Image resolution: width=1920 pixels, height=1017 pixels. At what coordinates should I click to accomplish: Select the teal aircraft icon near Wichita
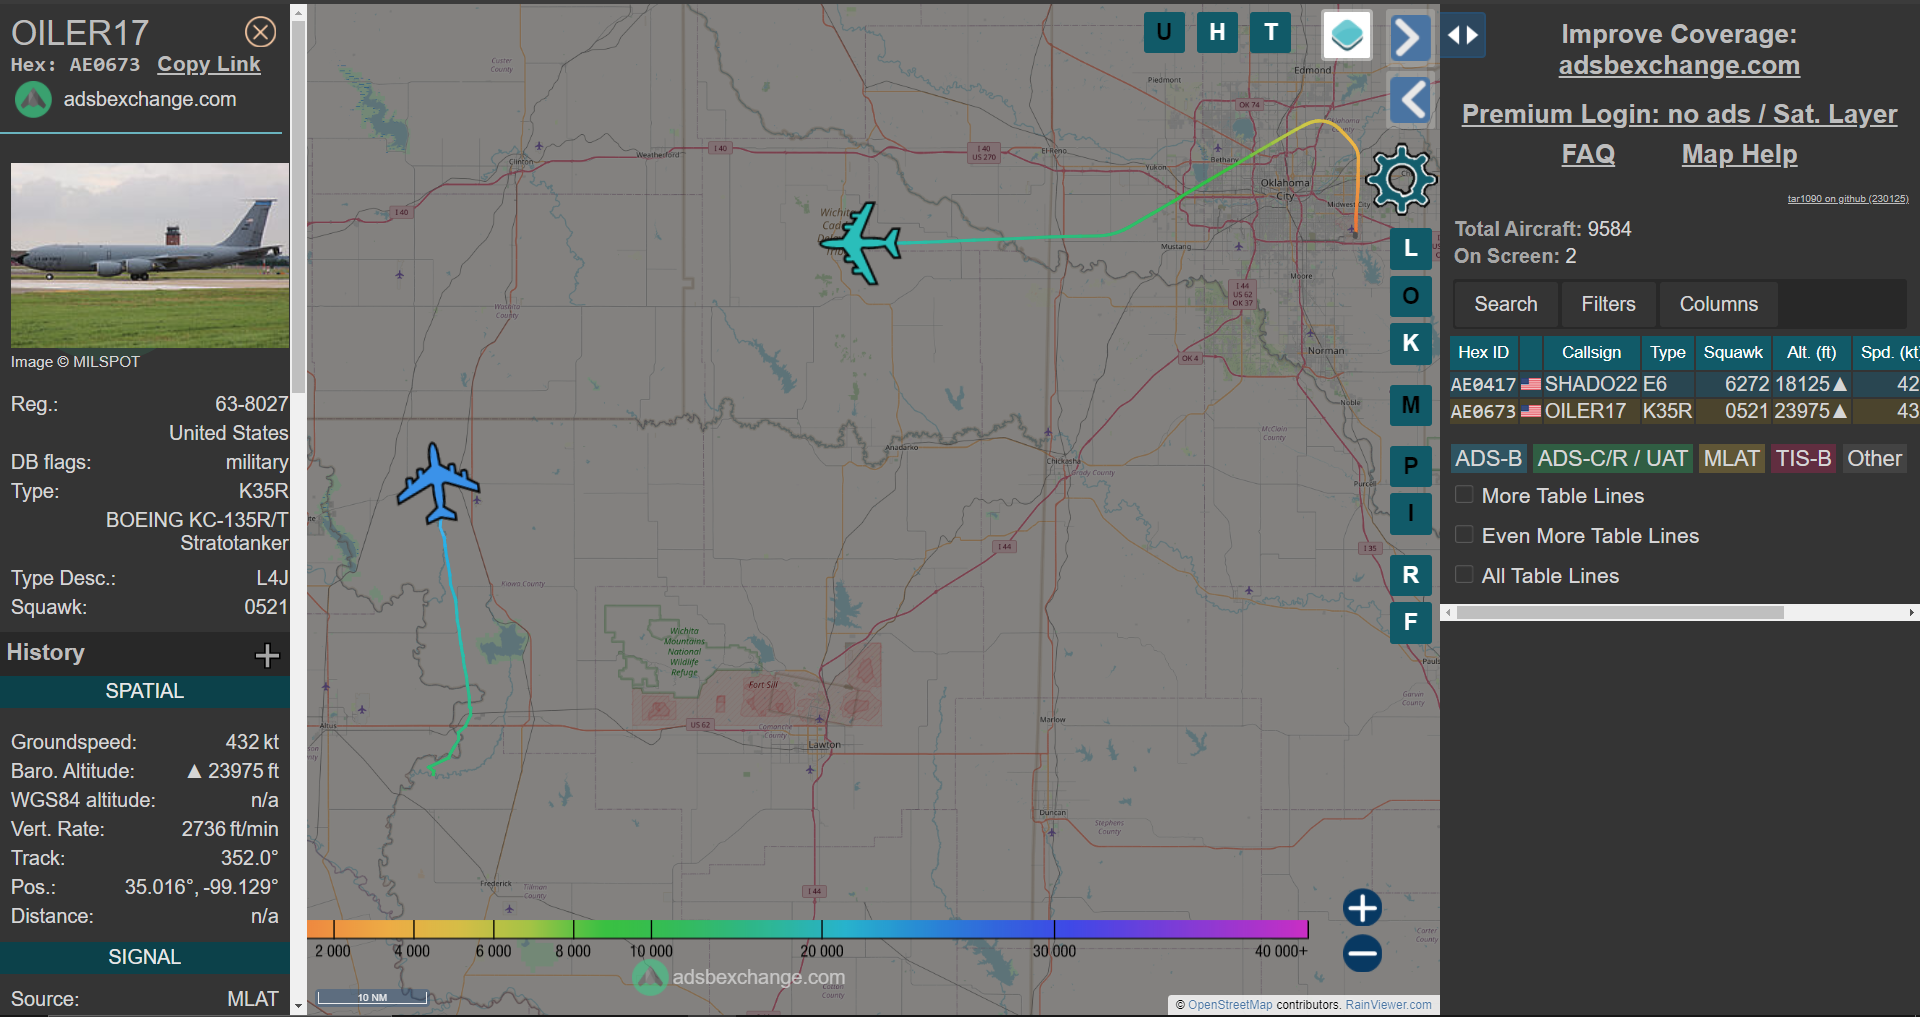click(861, 243)
